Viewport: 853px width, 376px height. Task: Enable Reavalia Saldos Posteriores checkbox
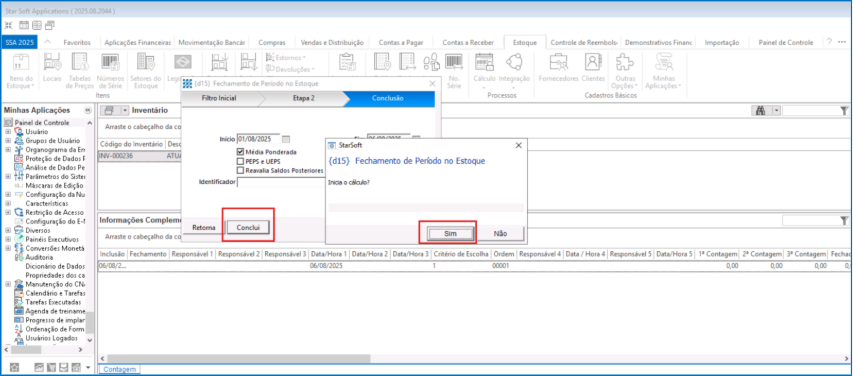[x=240, y=170]
